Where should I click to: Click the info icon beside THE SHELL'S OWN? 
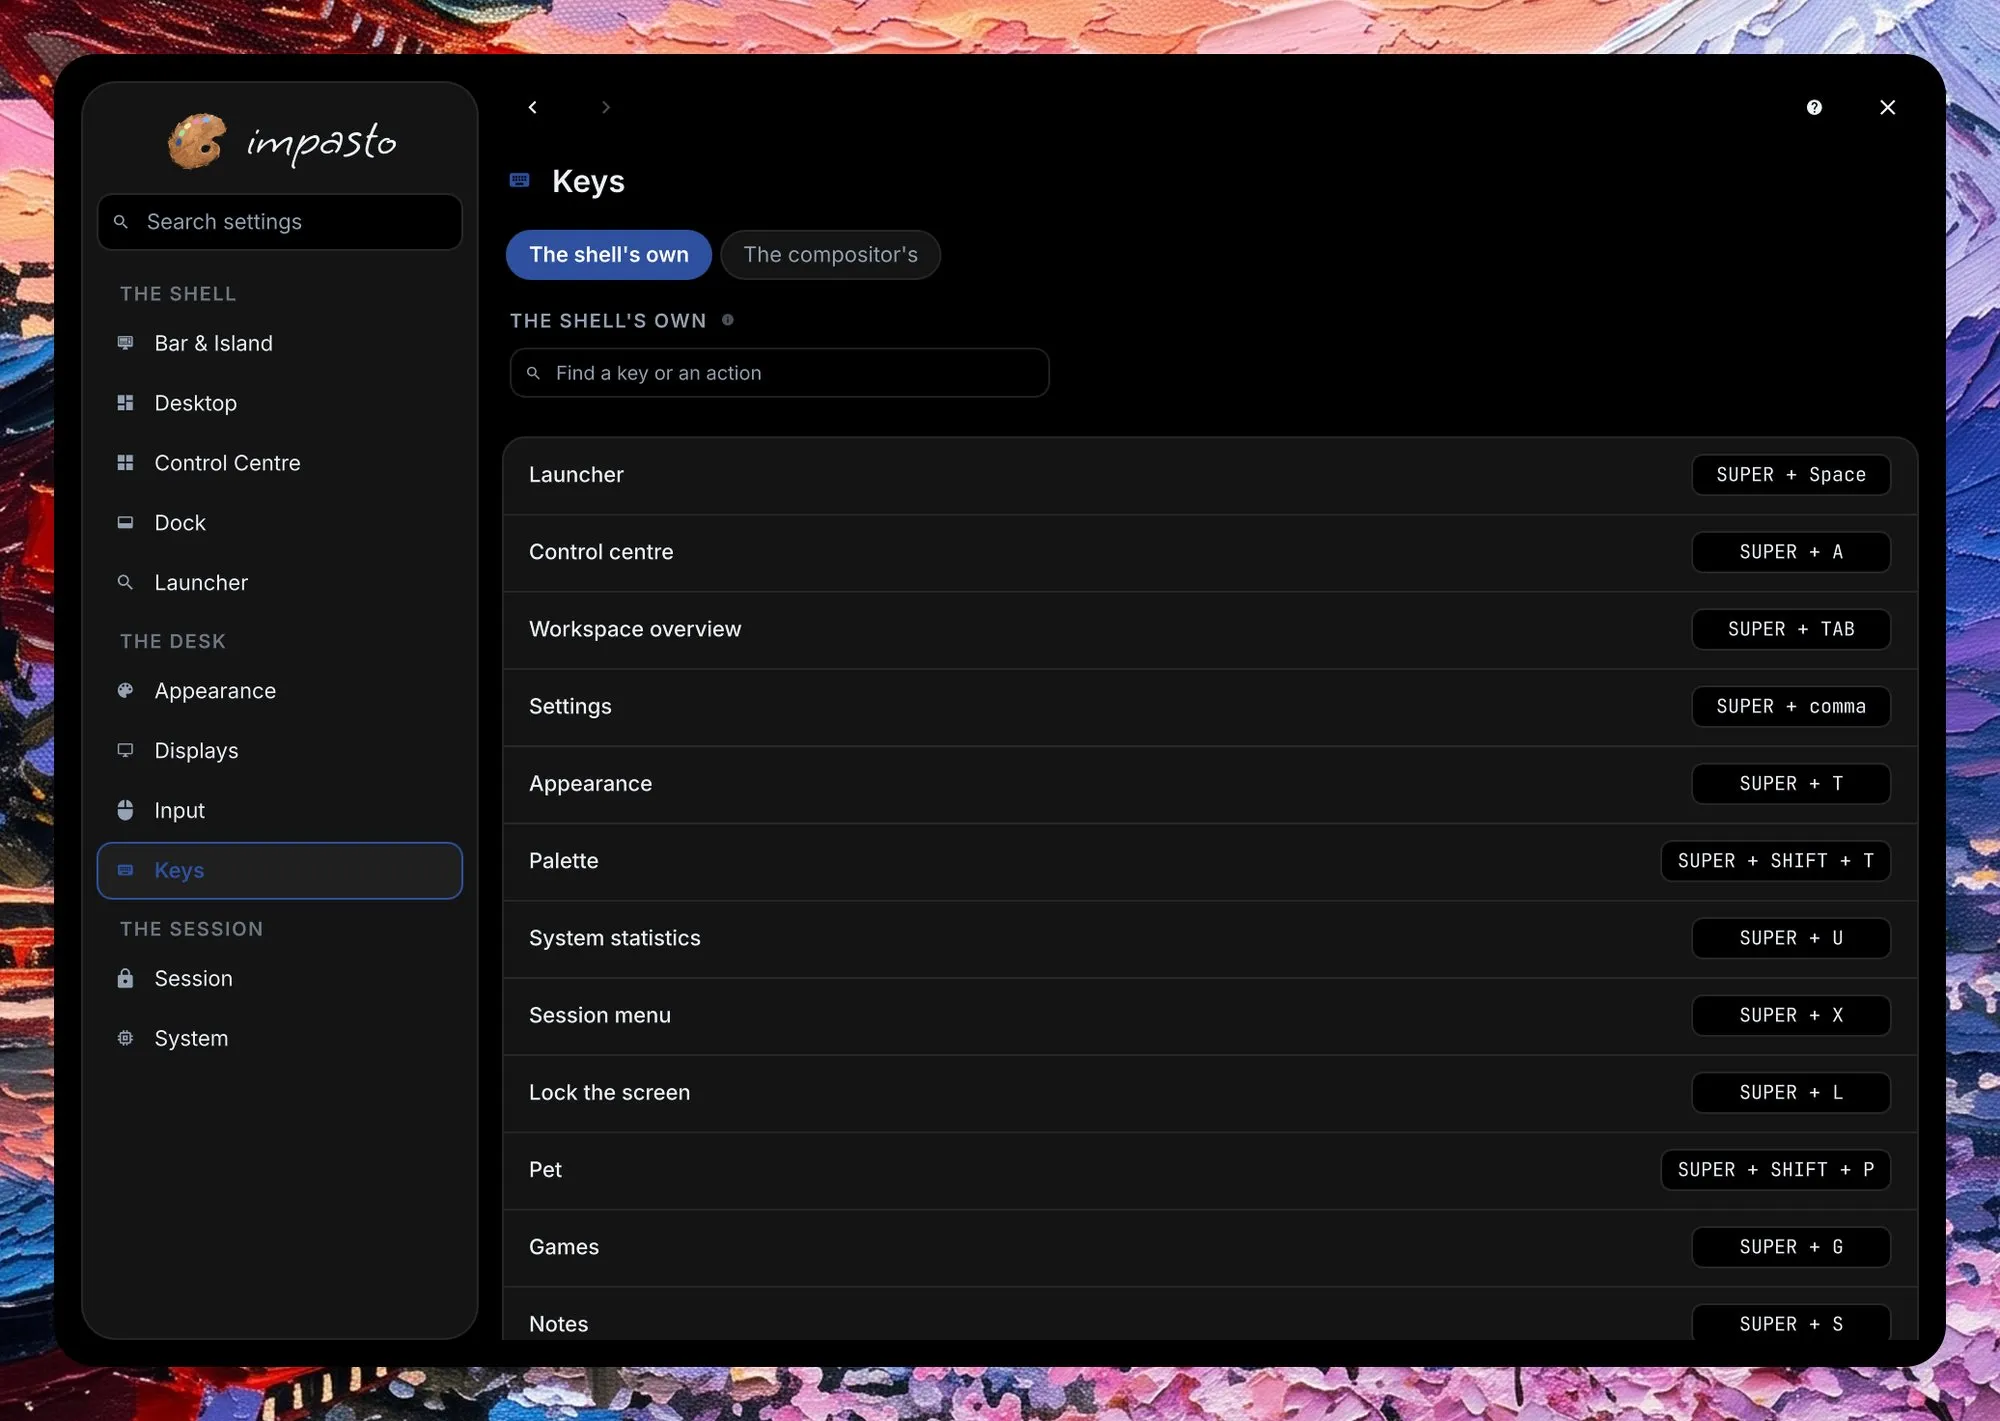pyautogui.click(x=728, y=320)
